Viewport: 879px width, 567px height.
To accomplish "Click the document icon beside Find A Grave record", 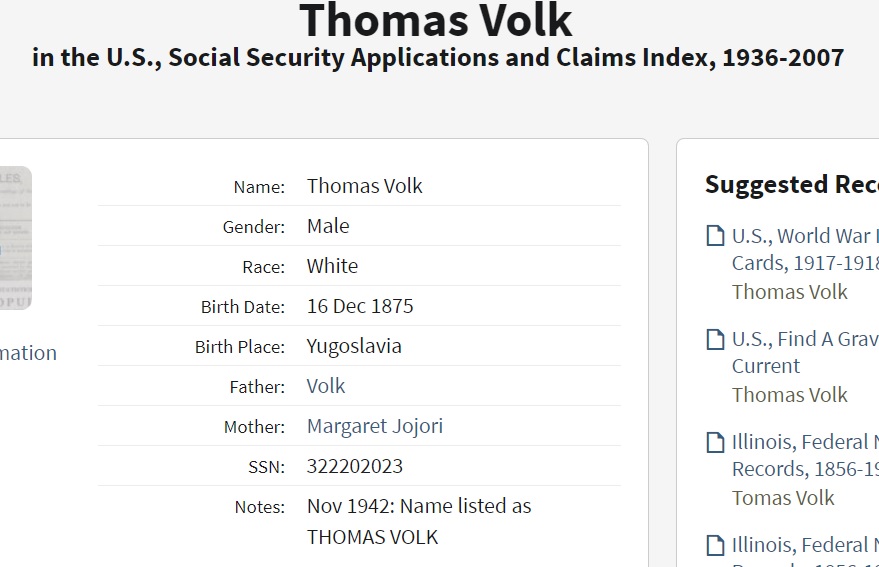I will coord(715,339).
